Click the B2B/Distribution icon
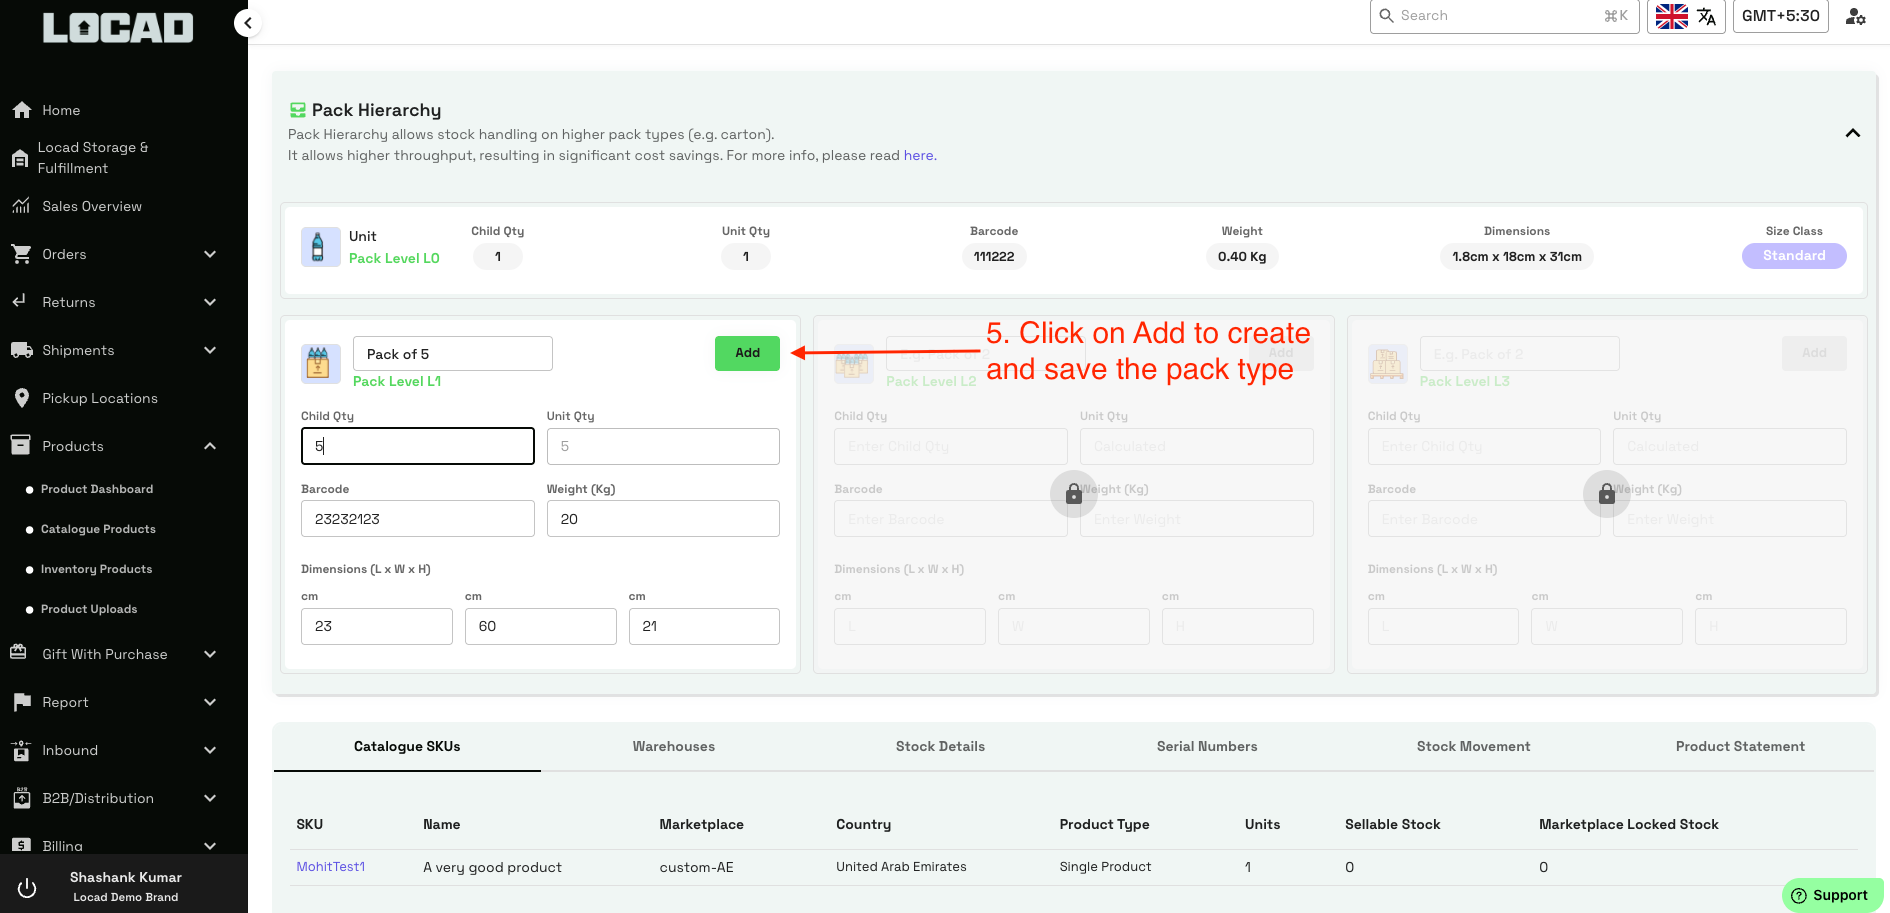Viewport: 1890px width, 913px height. click(21, 798)
